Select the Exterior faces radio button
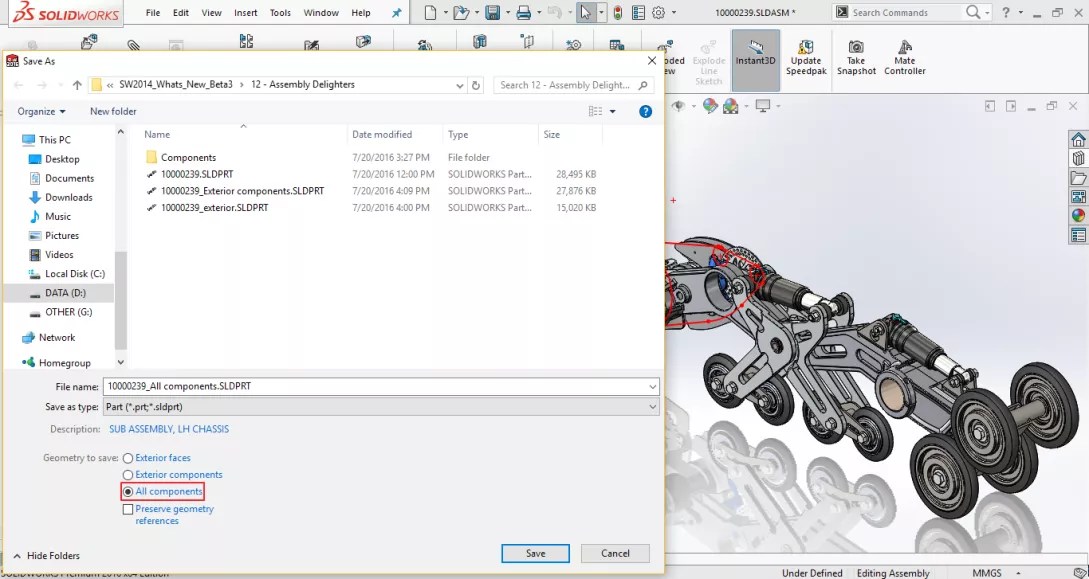 pyautogui.click(x=128, y=458)
